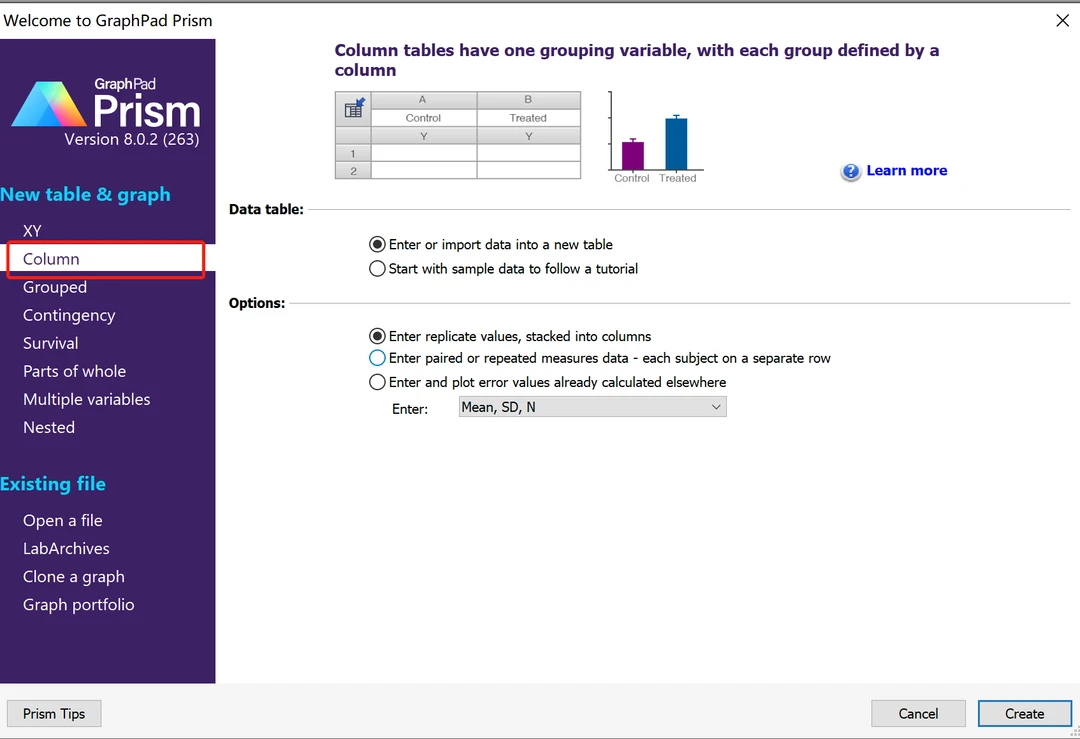Choose 'Clone a graph'
The height and width of the screenshot is (739, 1080).
click(x=74, y=577)
